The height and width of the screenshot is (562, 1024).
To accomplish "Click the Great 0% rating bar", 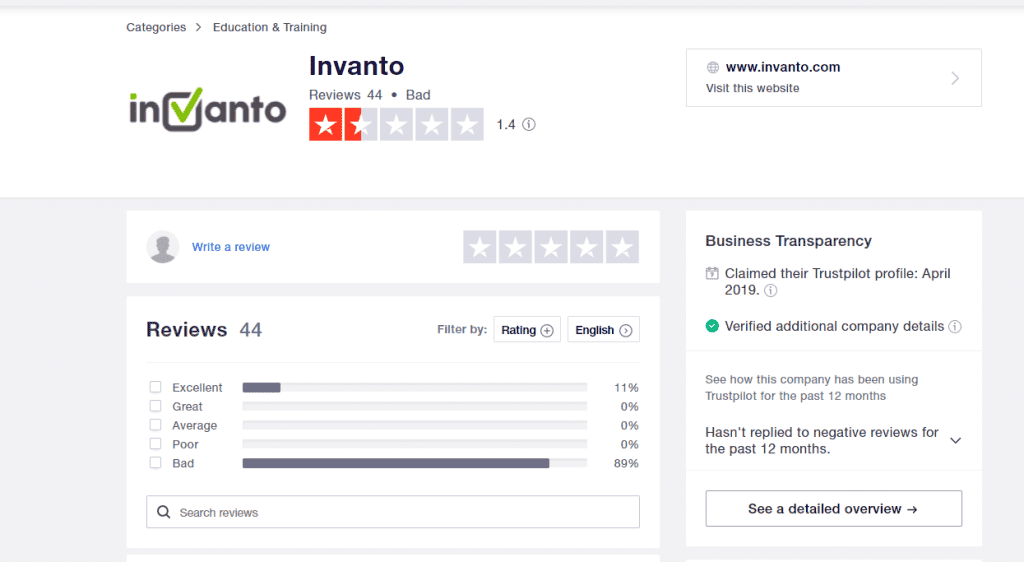I will tap(415, 407).
